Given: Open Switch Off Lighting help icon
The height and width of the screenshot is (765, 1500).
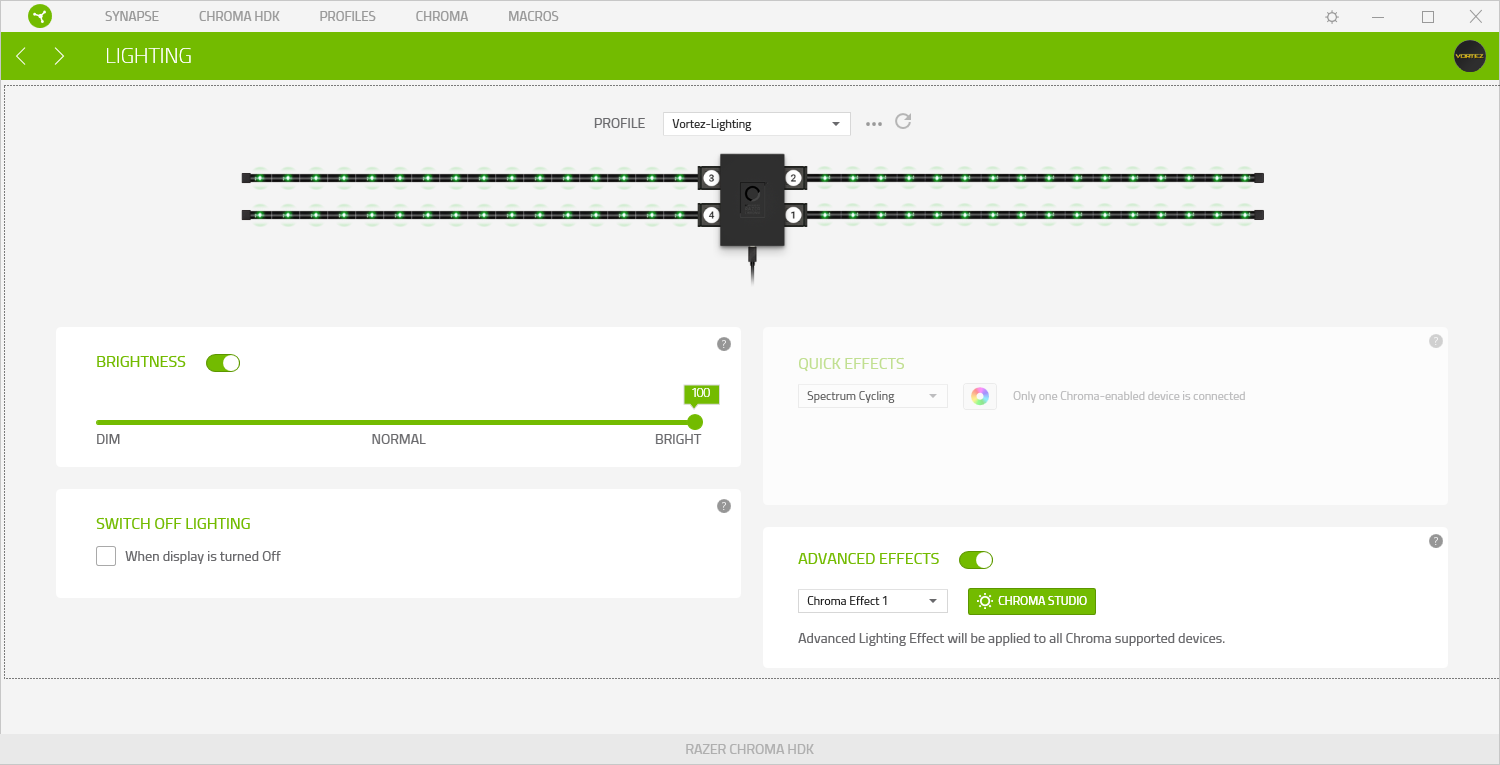Looking at the screenshot, I should (724, 506).
